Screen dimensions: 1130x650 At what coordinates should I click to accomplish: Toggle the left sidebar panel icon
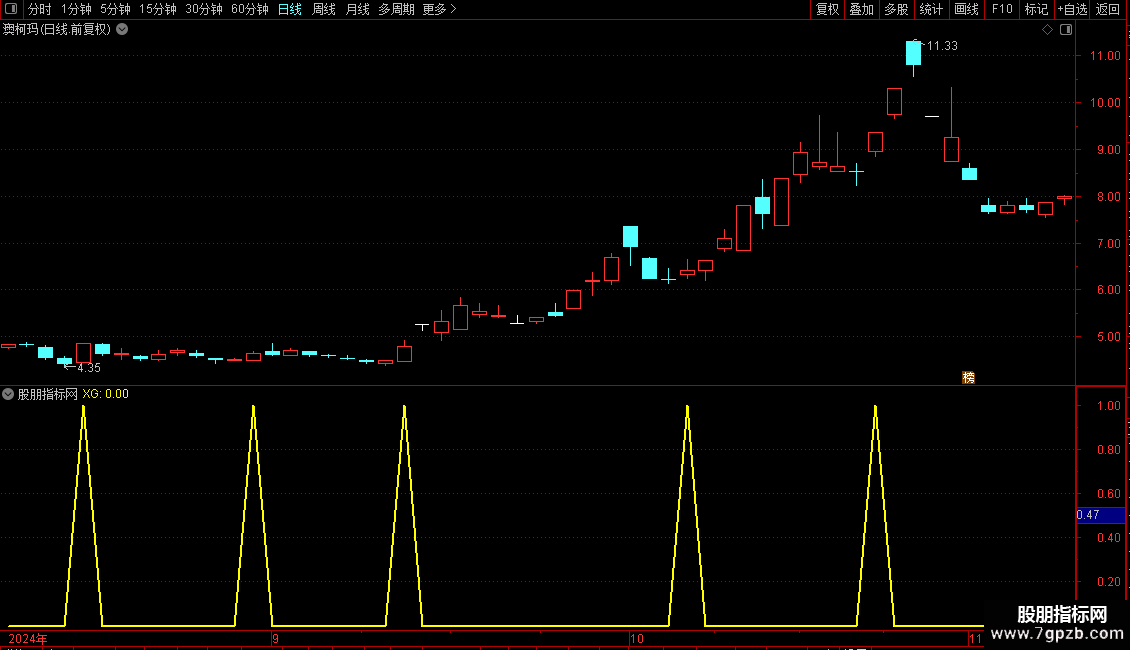[11, 9]
